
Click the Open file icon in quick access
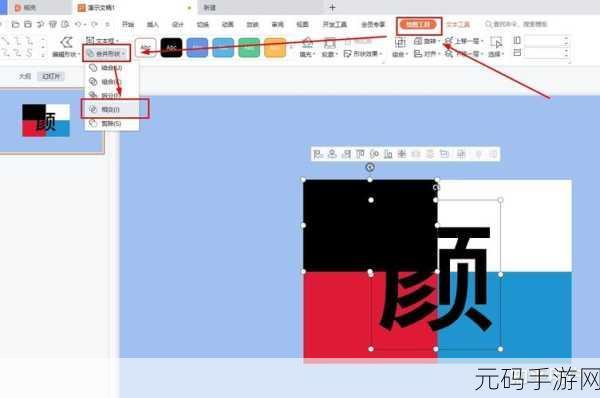[x=16, y=24]
